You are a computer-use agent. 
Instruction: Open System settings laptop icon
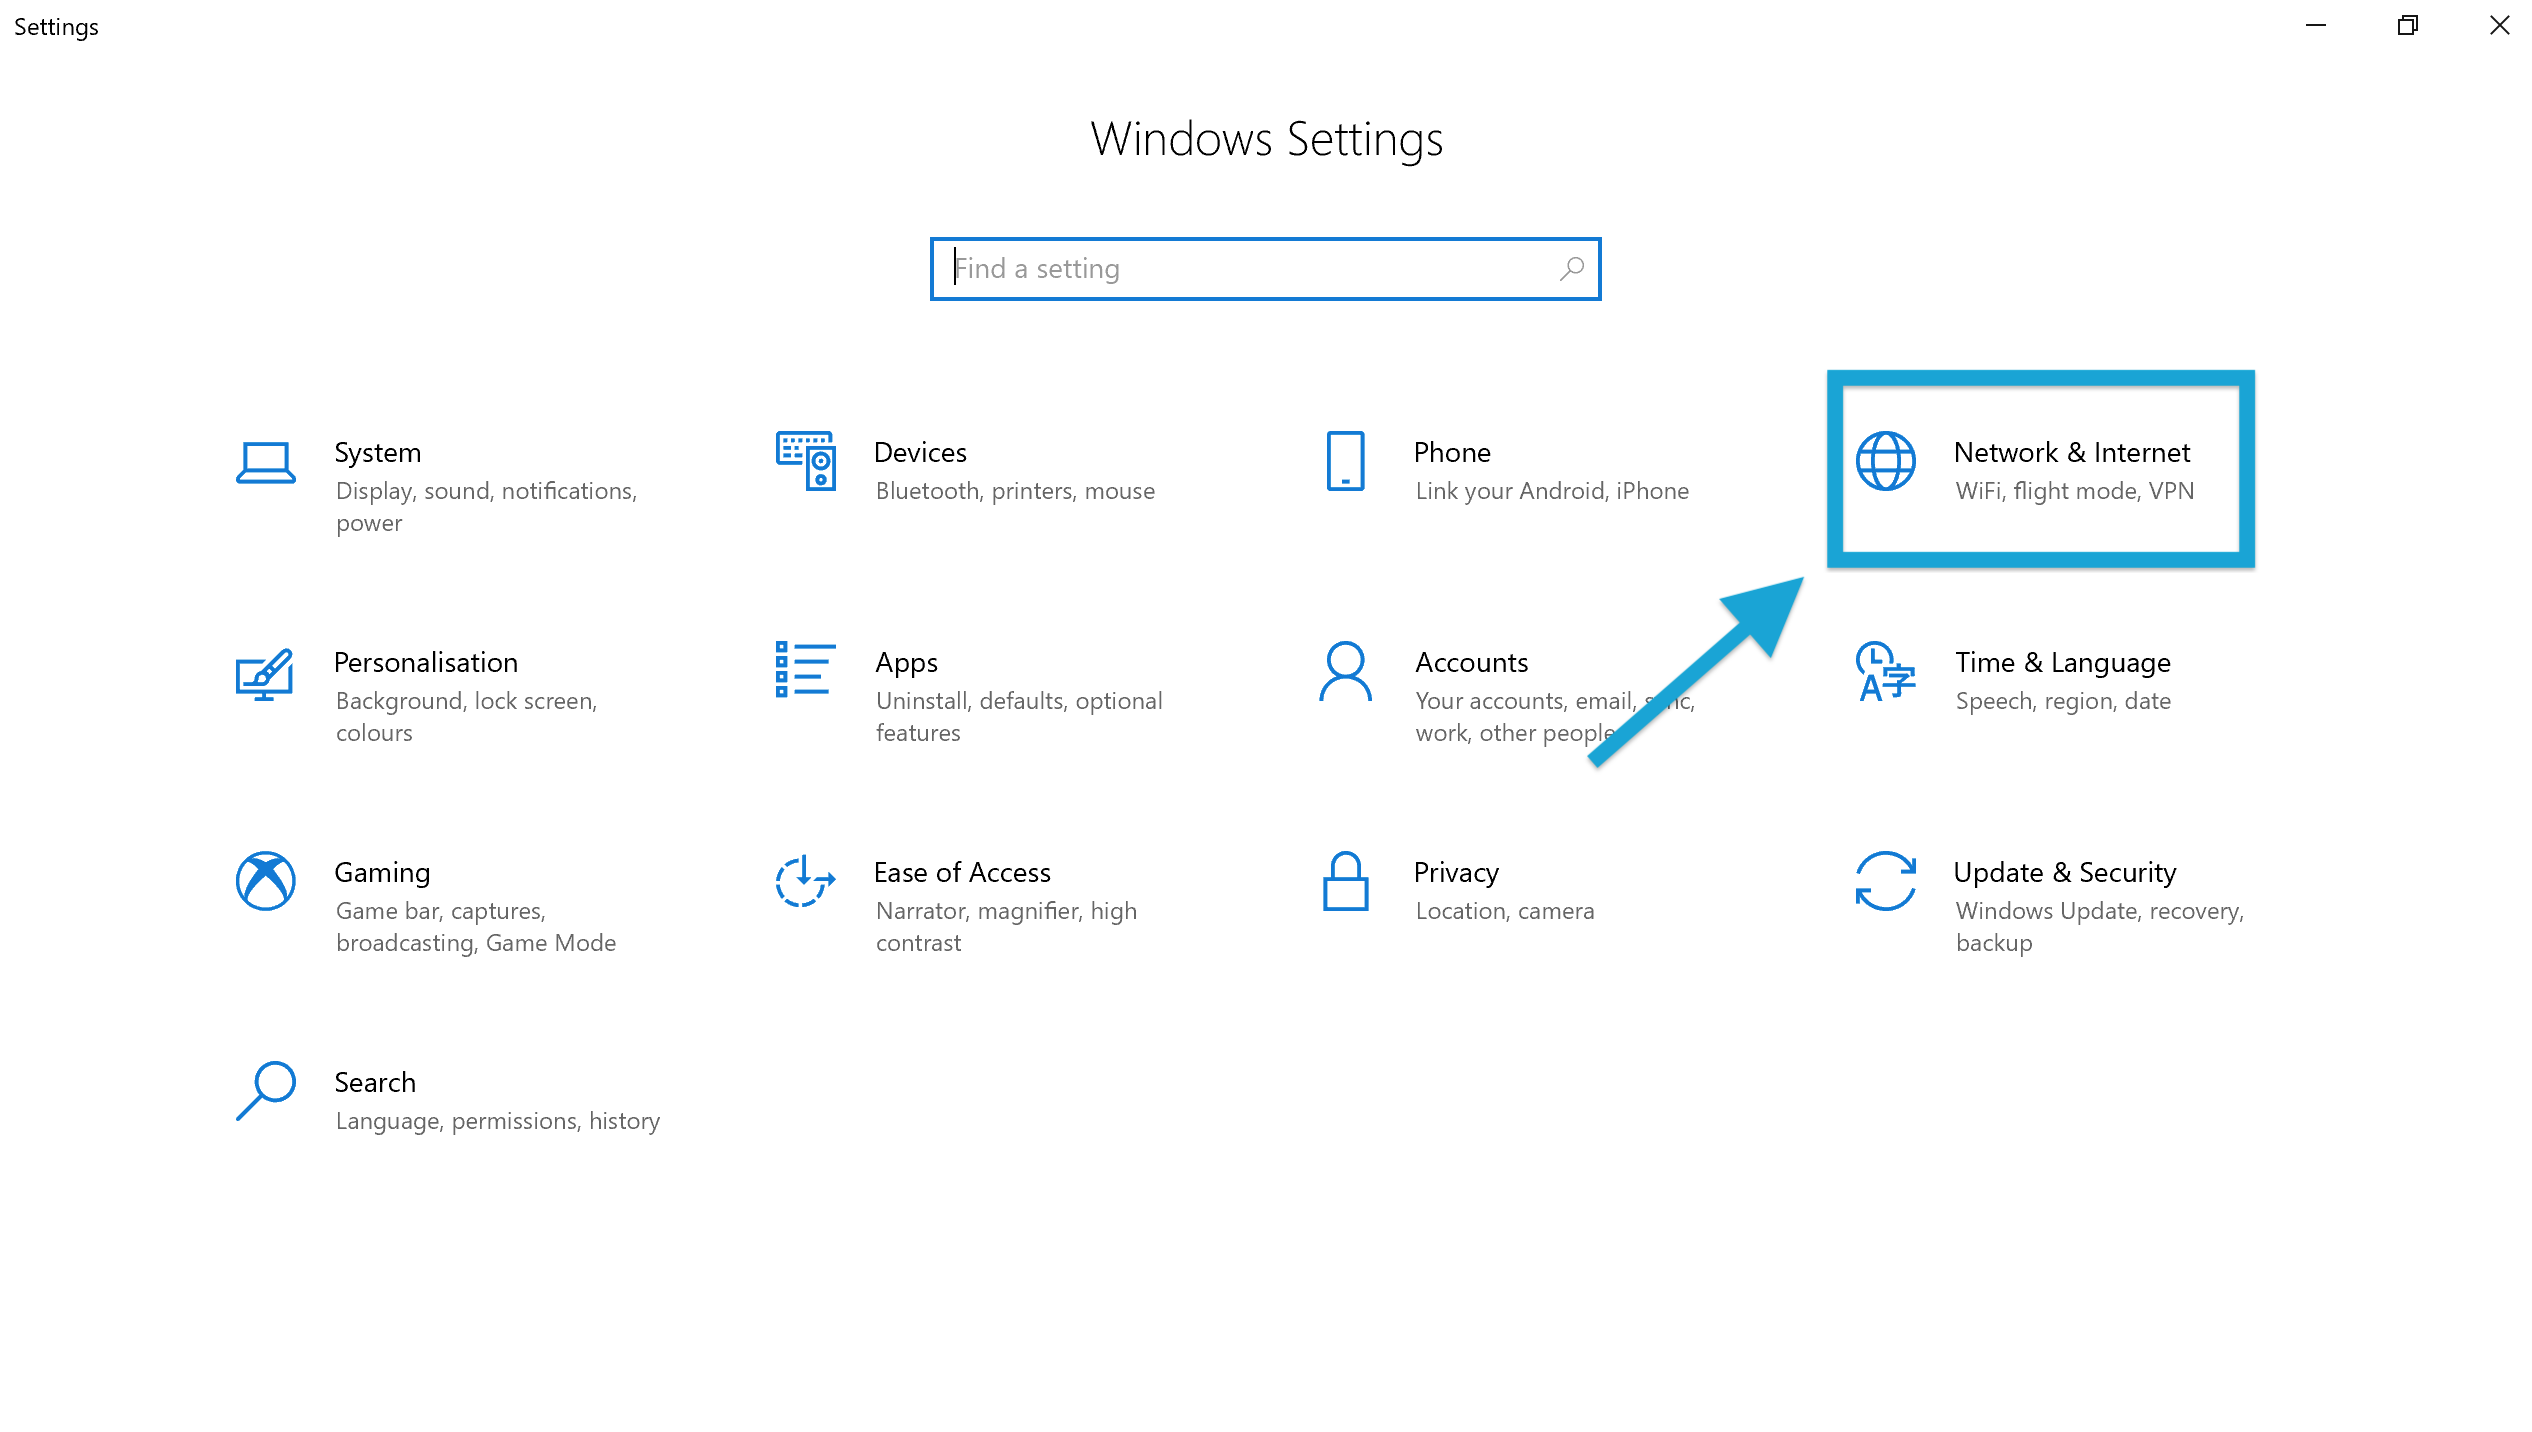[265, 462]
